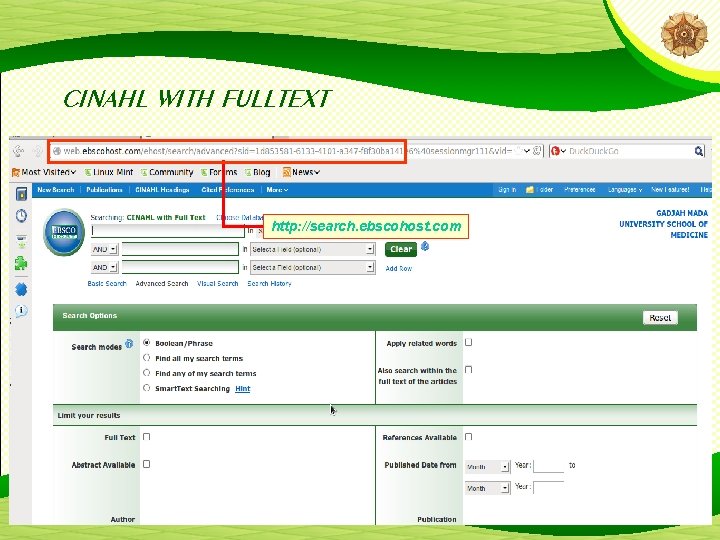The width and height of the screenshot is (720, 540).
Task: Expand the Most Visited bookmarks dropdown
Action: tap(73, 172)
